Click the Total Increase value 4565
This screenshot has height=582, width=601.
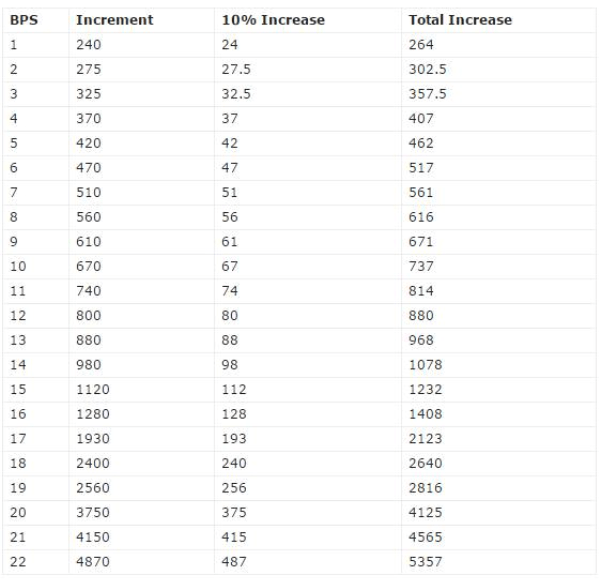point(425,537)
